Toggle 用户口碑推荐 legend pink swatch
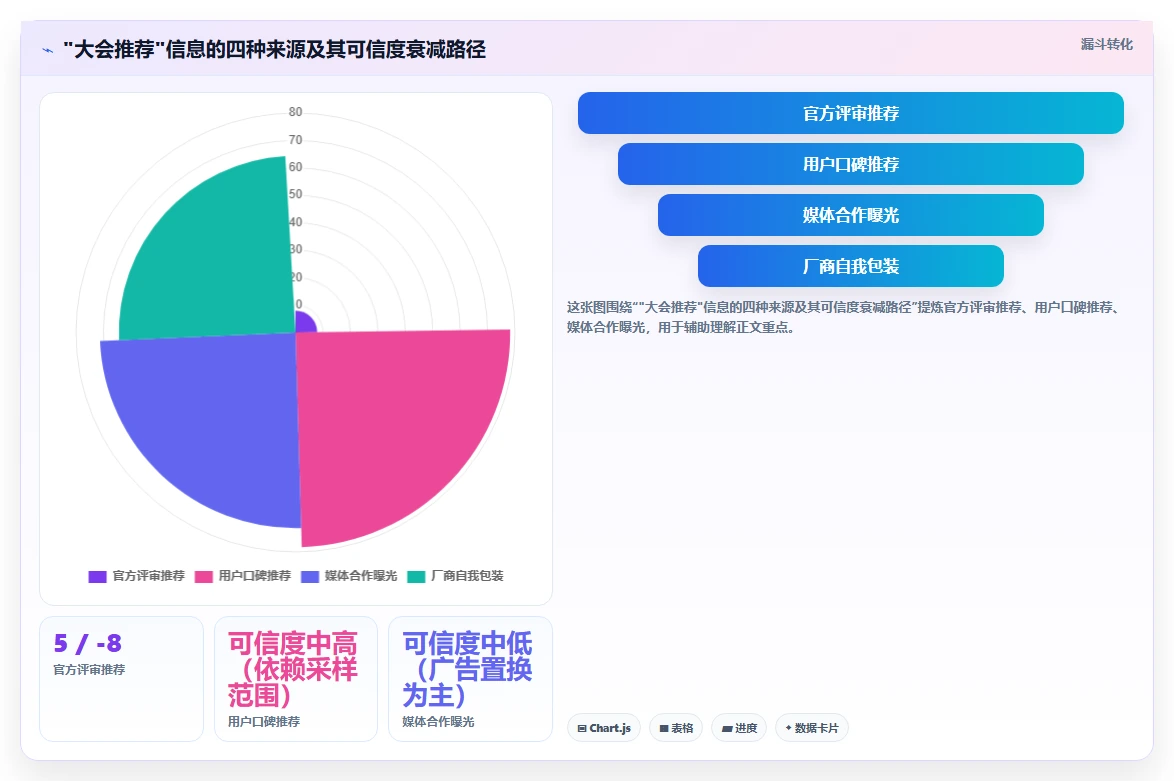The height and width of the screenshot is (781, 1174). [x=204, y=577]
